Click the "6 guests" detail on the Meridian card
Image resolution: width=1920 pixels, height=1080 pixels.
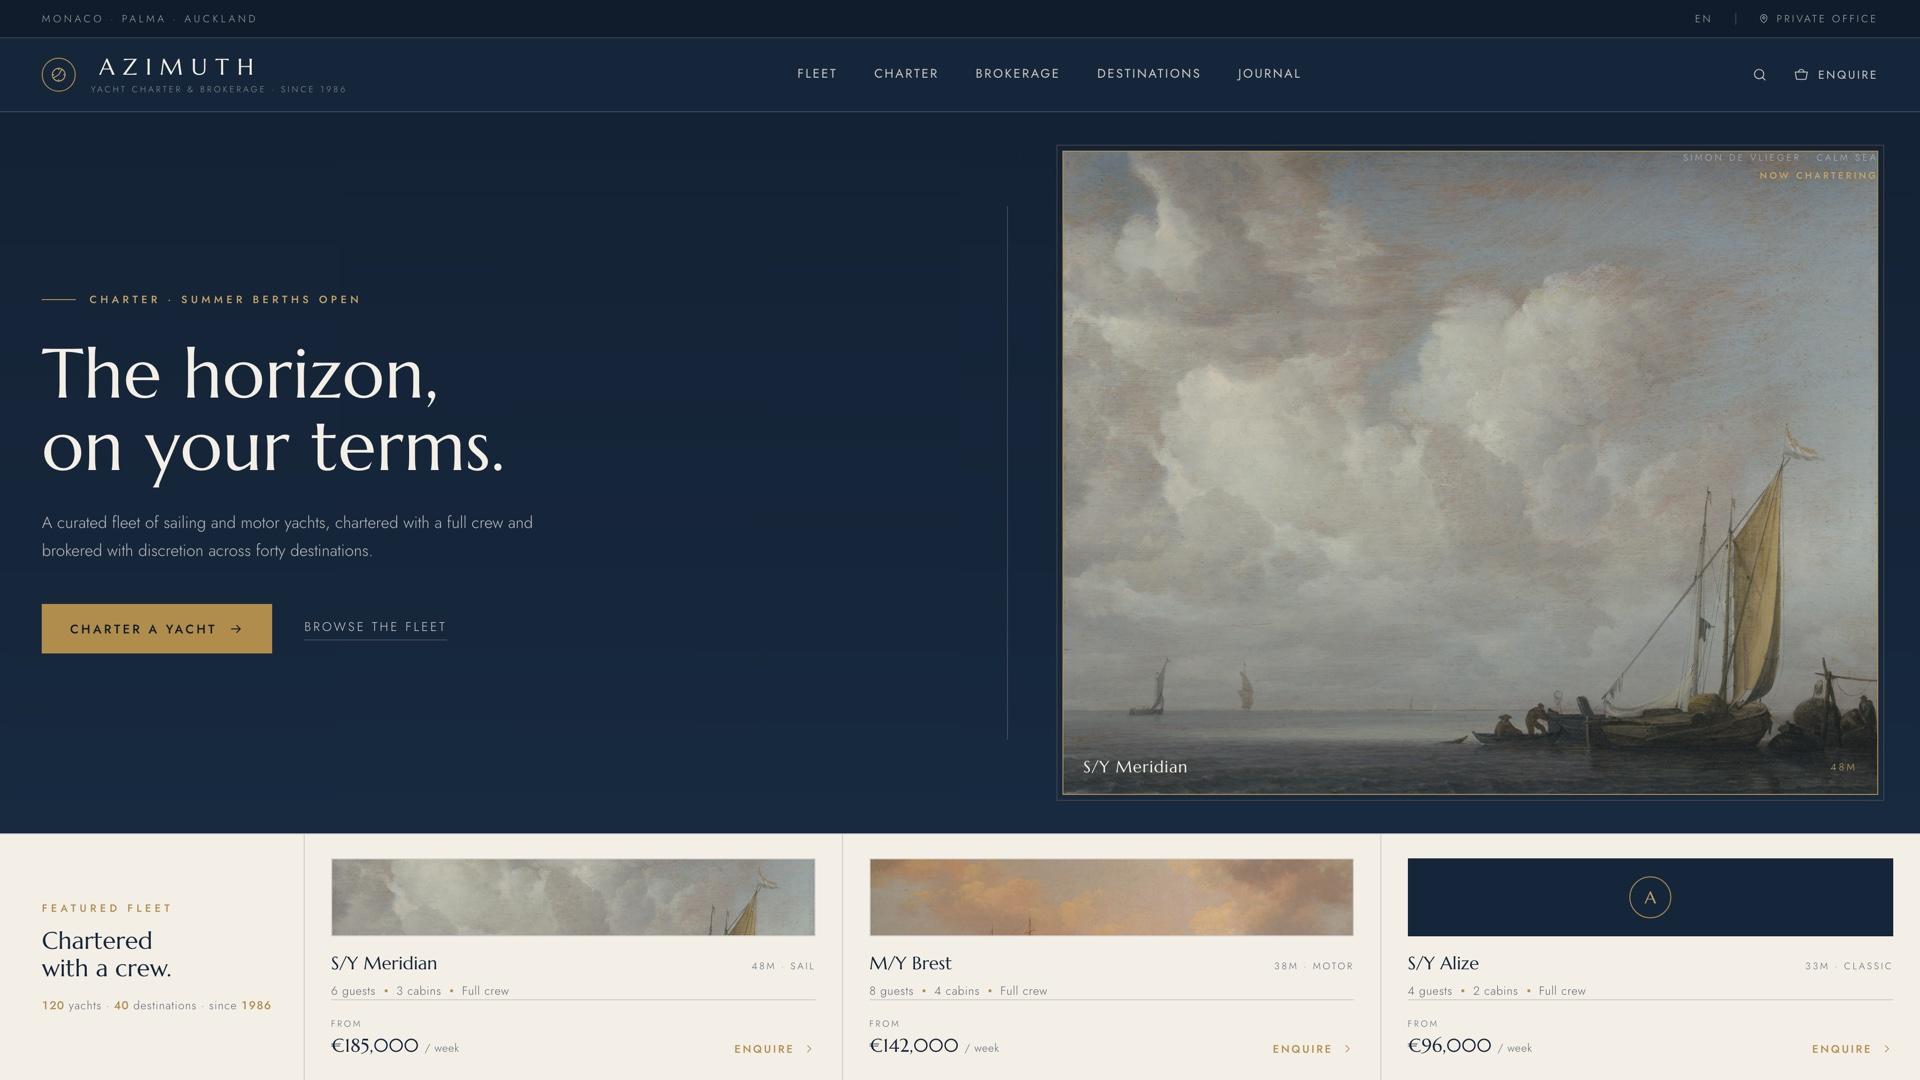[x=353, y=991]
